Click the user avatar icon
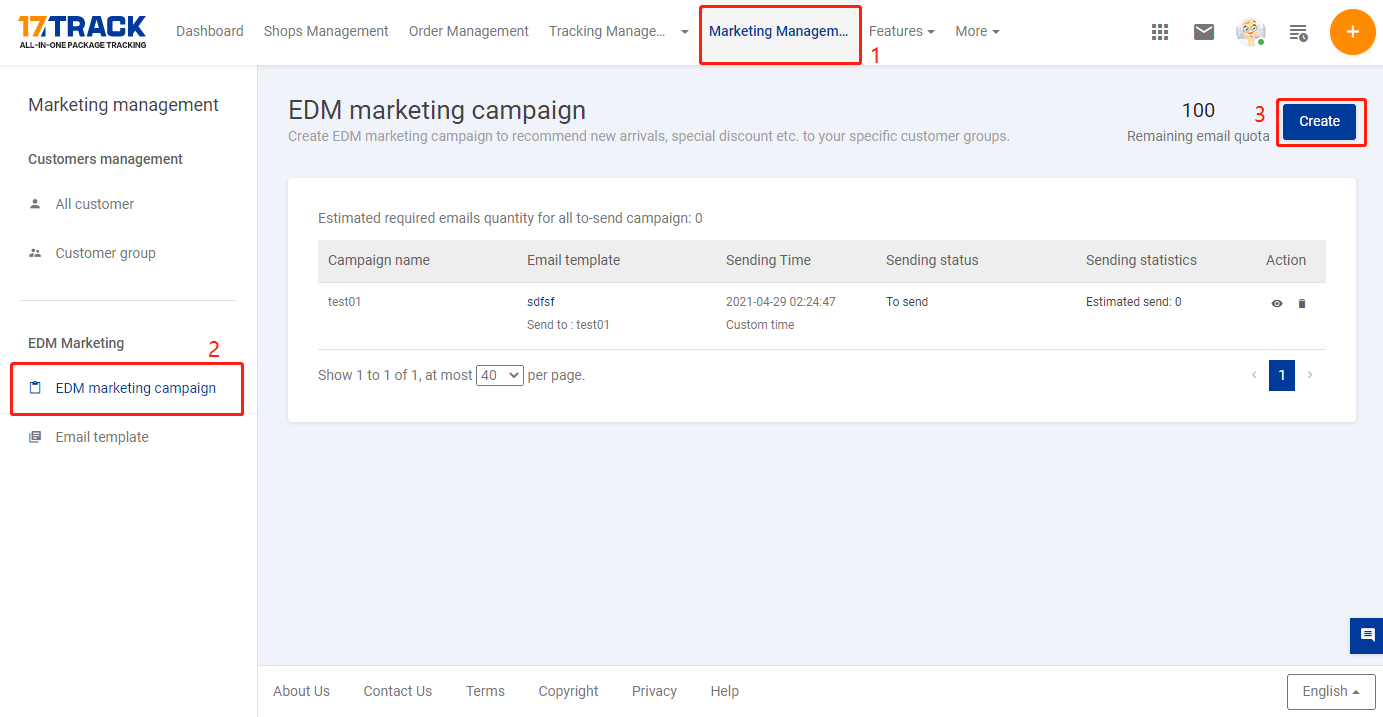Viewport: 1383px width, 717px height. point(1251,32)
